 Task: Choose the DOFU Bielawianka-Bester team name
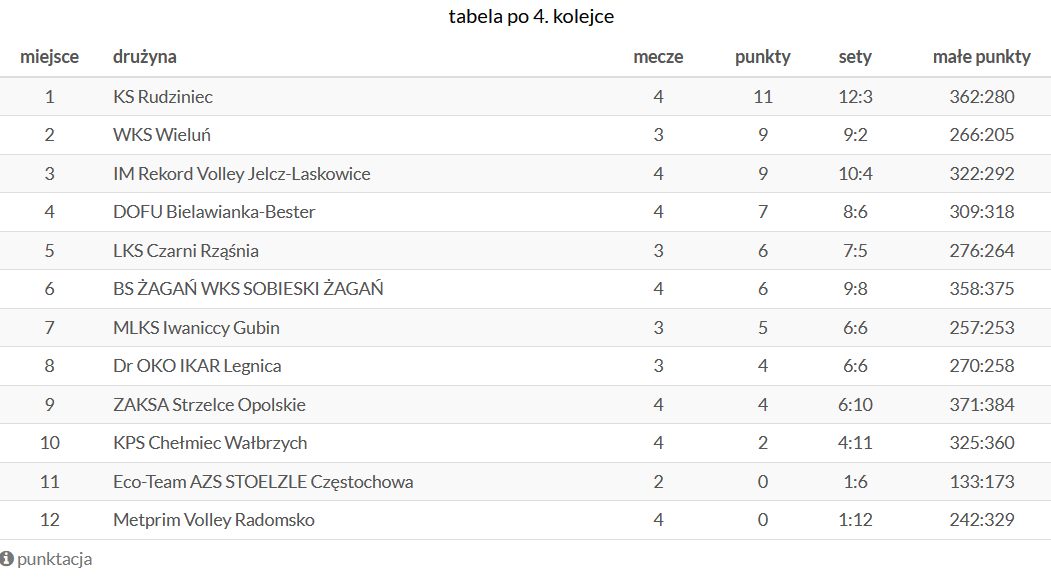tap(214, 212)
